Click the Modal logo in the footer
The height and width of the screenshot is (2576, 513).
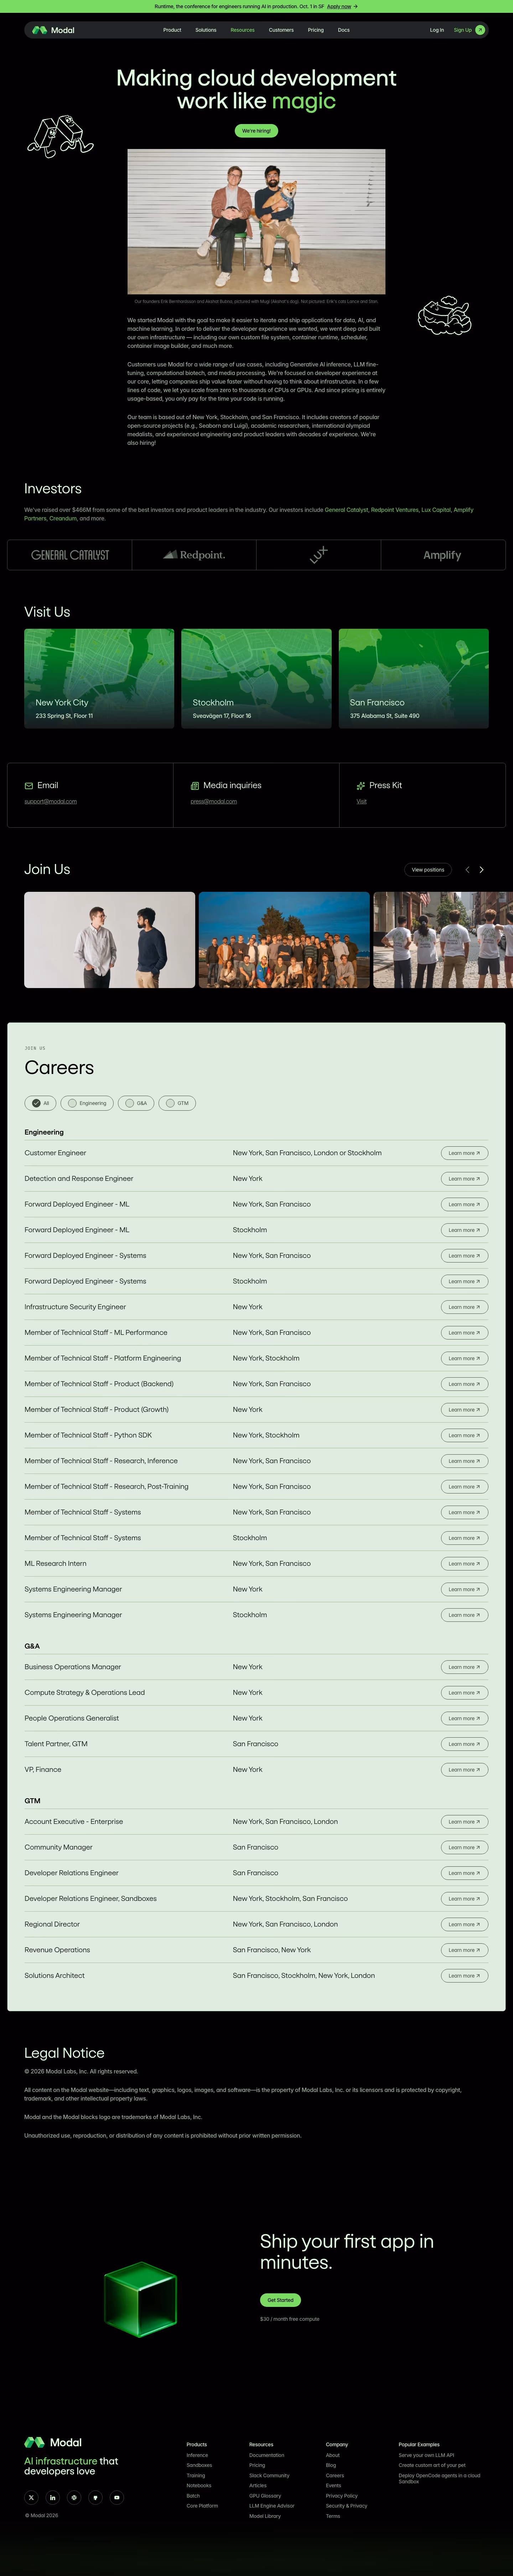[x=53, y=2442]
